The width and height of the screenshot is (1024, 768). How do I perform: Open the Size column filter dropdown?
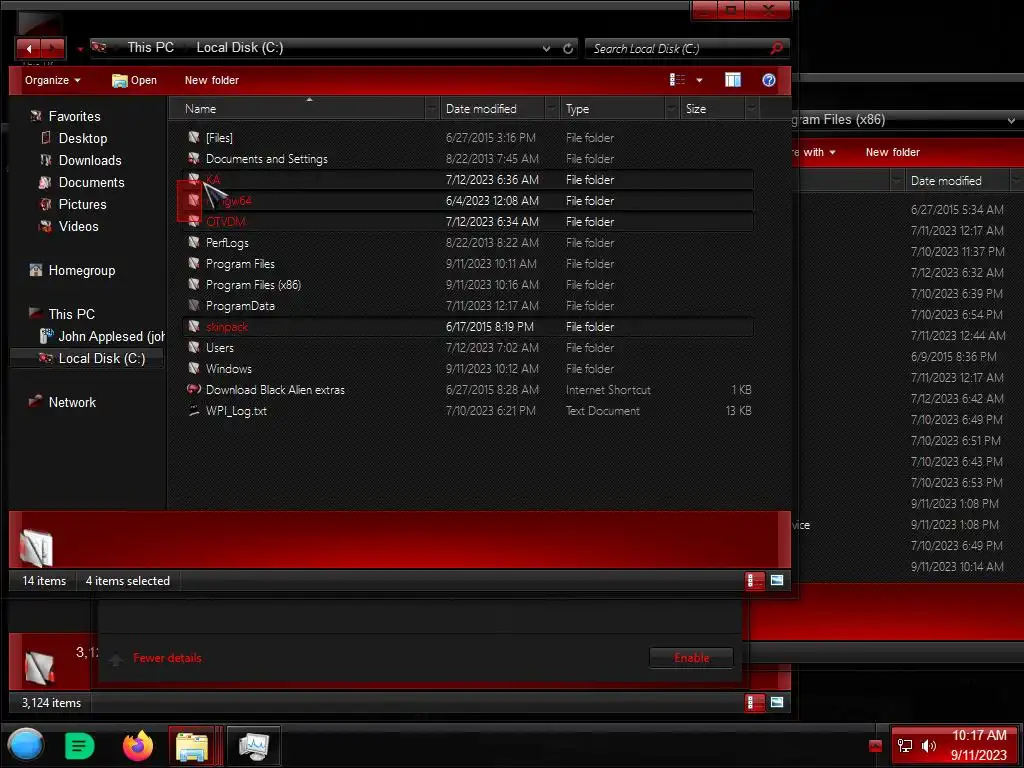pyautogui.click(x=752, y=109)
